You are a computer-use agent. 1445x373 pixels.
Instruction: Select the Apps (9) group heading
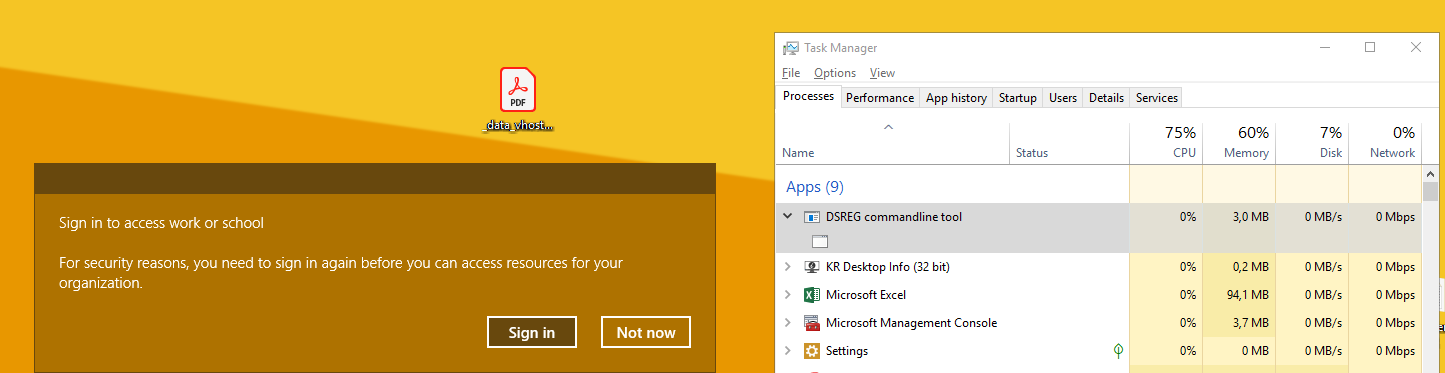(x=815, y=187)
